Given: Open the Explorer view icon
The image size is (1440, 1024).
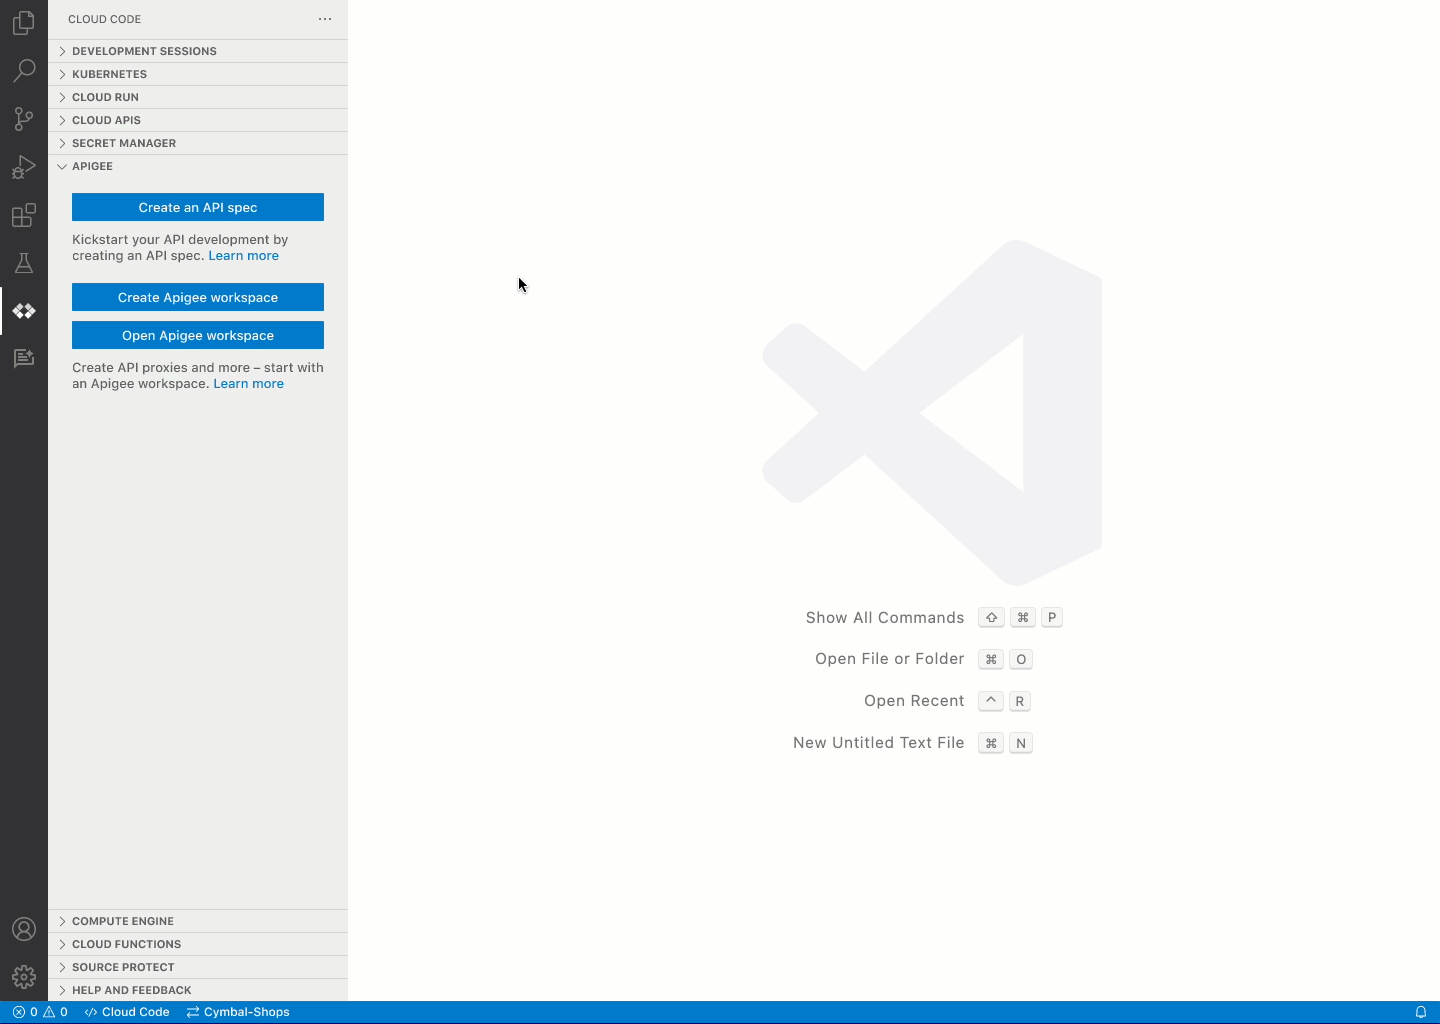Looking at the screenshot, I should pyautogui.click(x=24, y=22).
